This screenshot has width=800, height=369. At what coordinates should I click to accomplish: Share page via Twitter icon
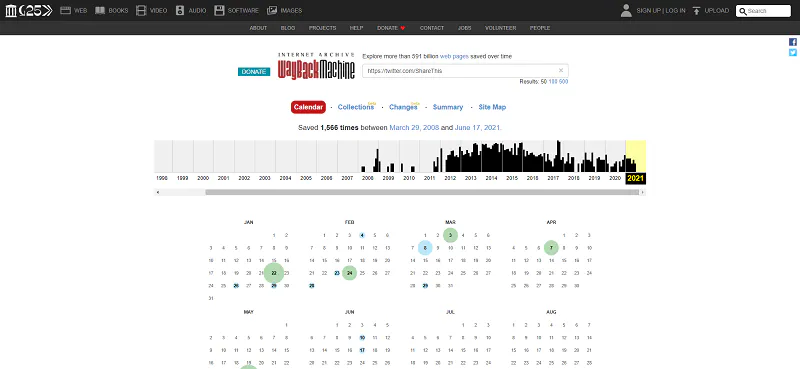[x=793, y=52]
